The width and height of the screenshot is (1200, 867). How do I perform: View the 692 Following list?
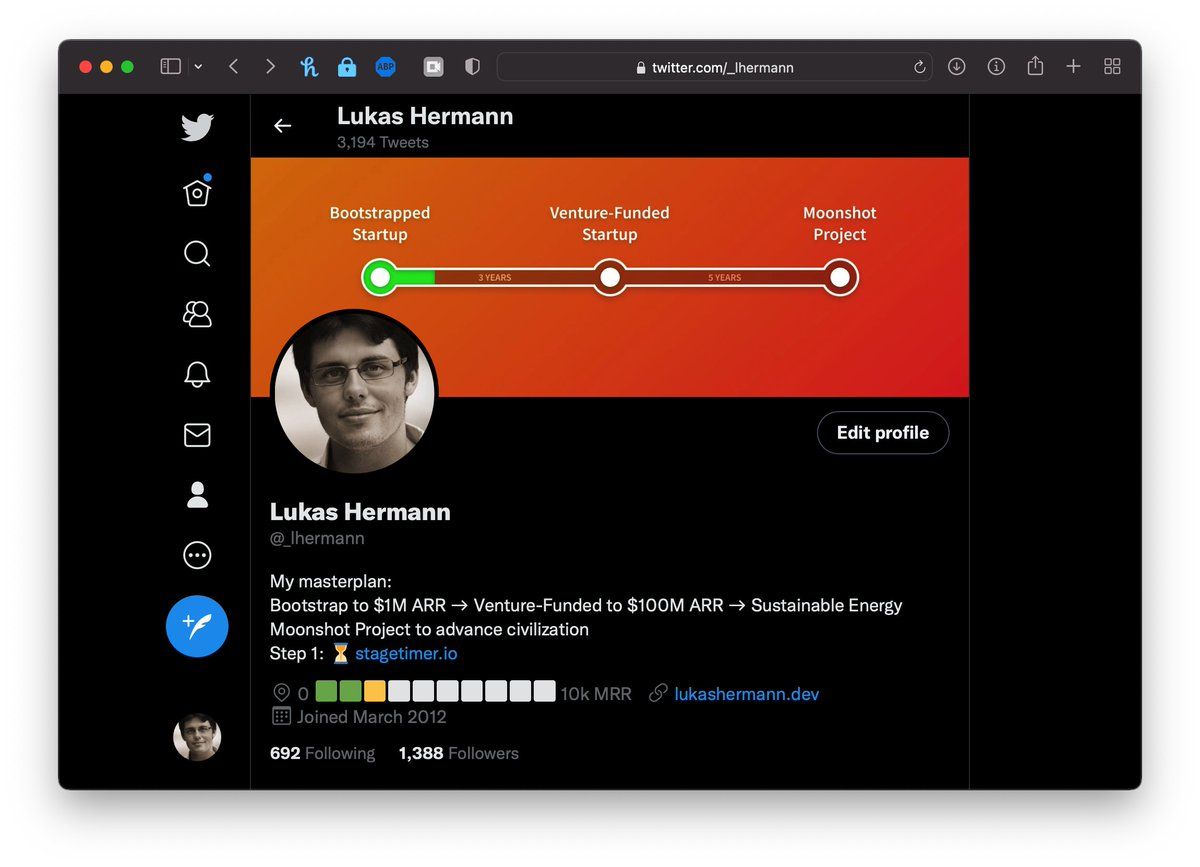[322, 753]
